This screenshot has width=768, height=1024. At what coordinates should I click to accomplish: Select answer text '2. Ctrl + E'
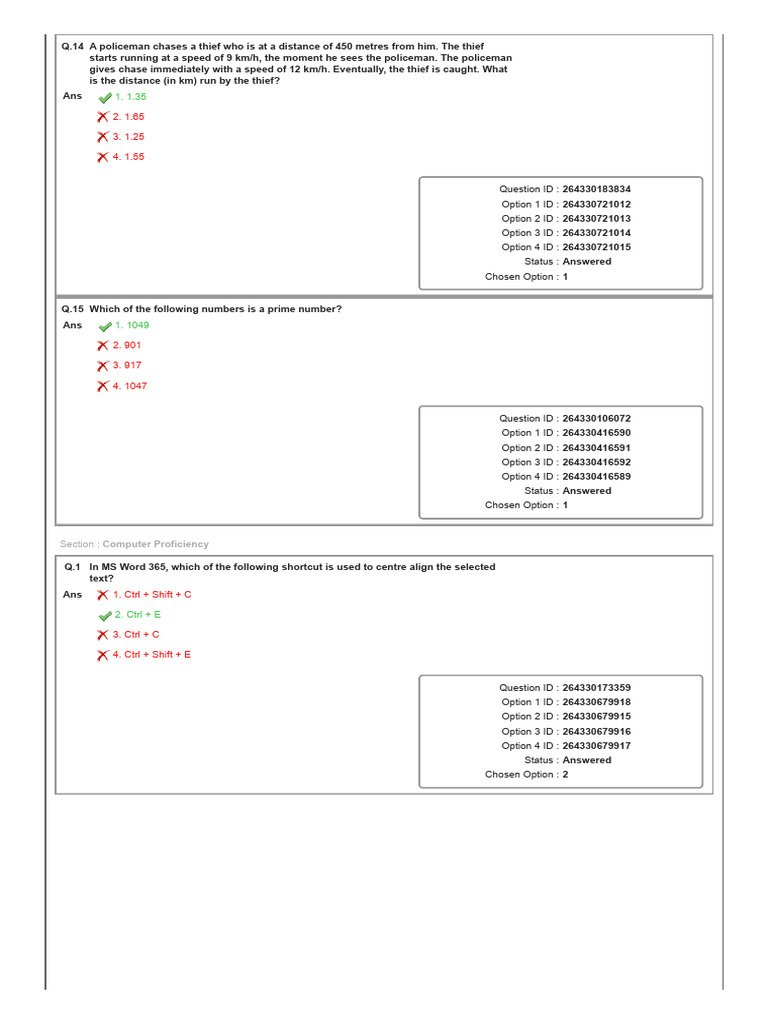coord(138,615)
